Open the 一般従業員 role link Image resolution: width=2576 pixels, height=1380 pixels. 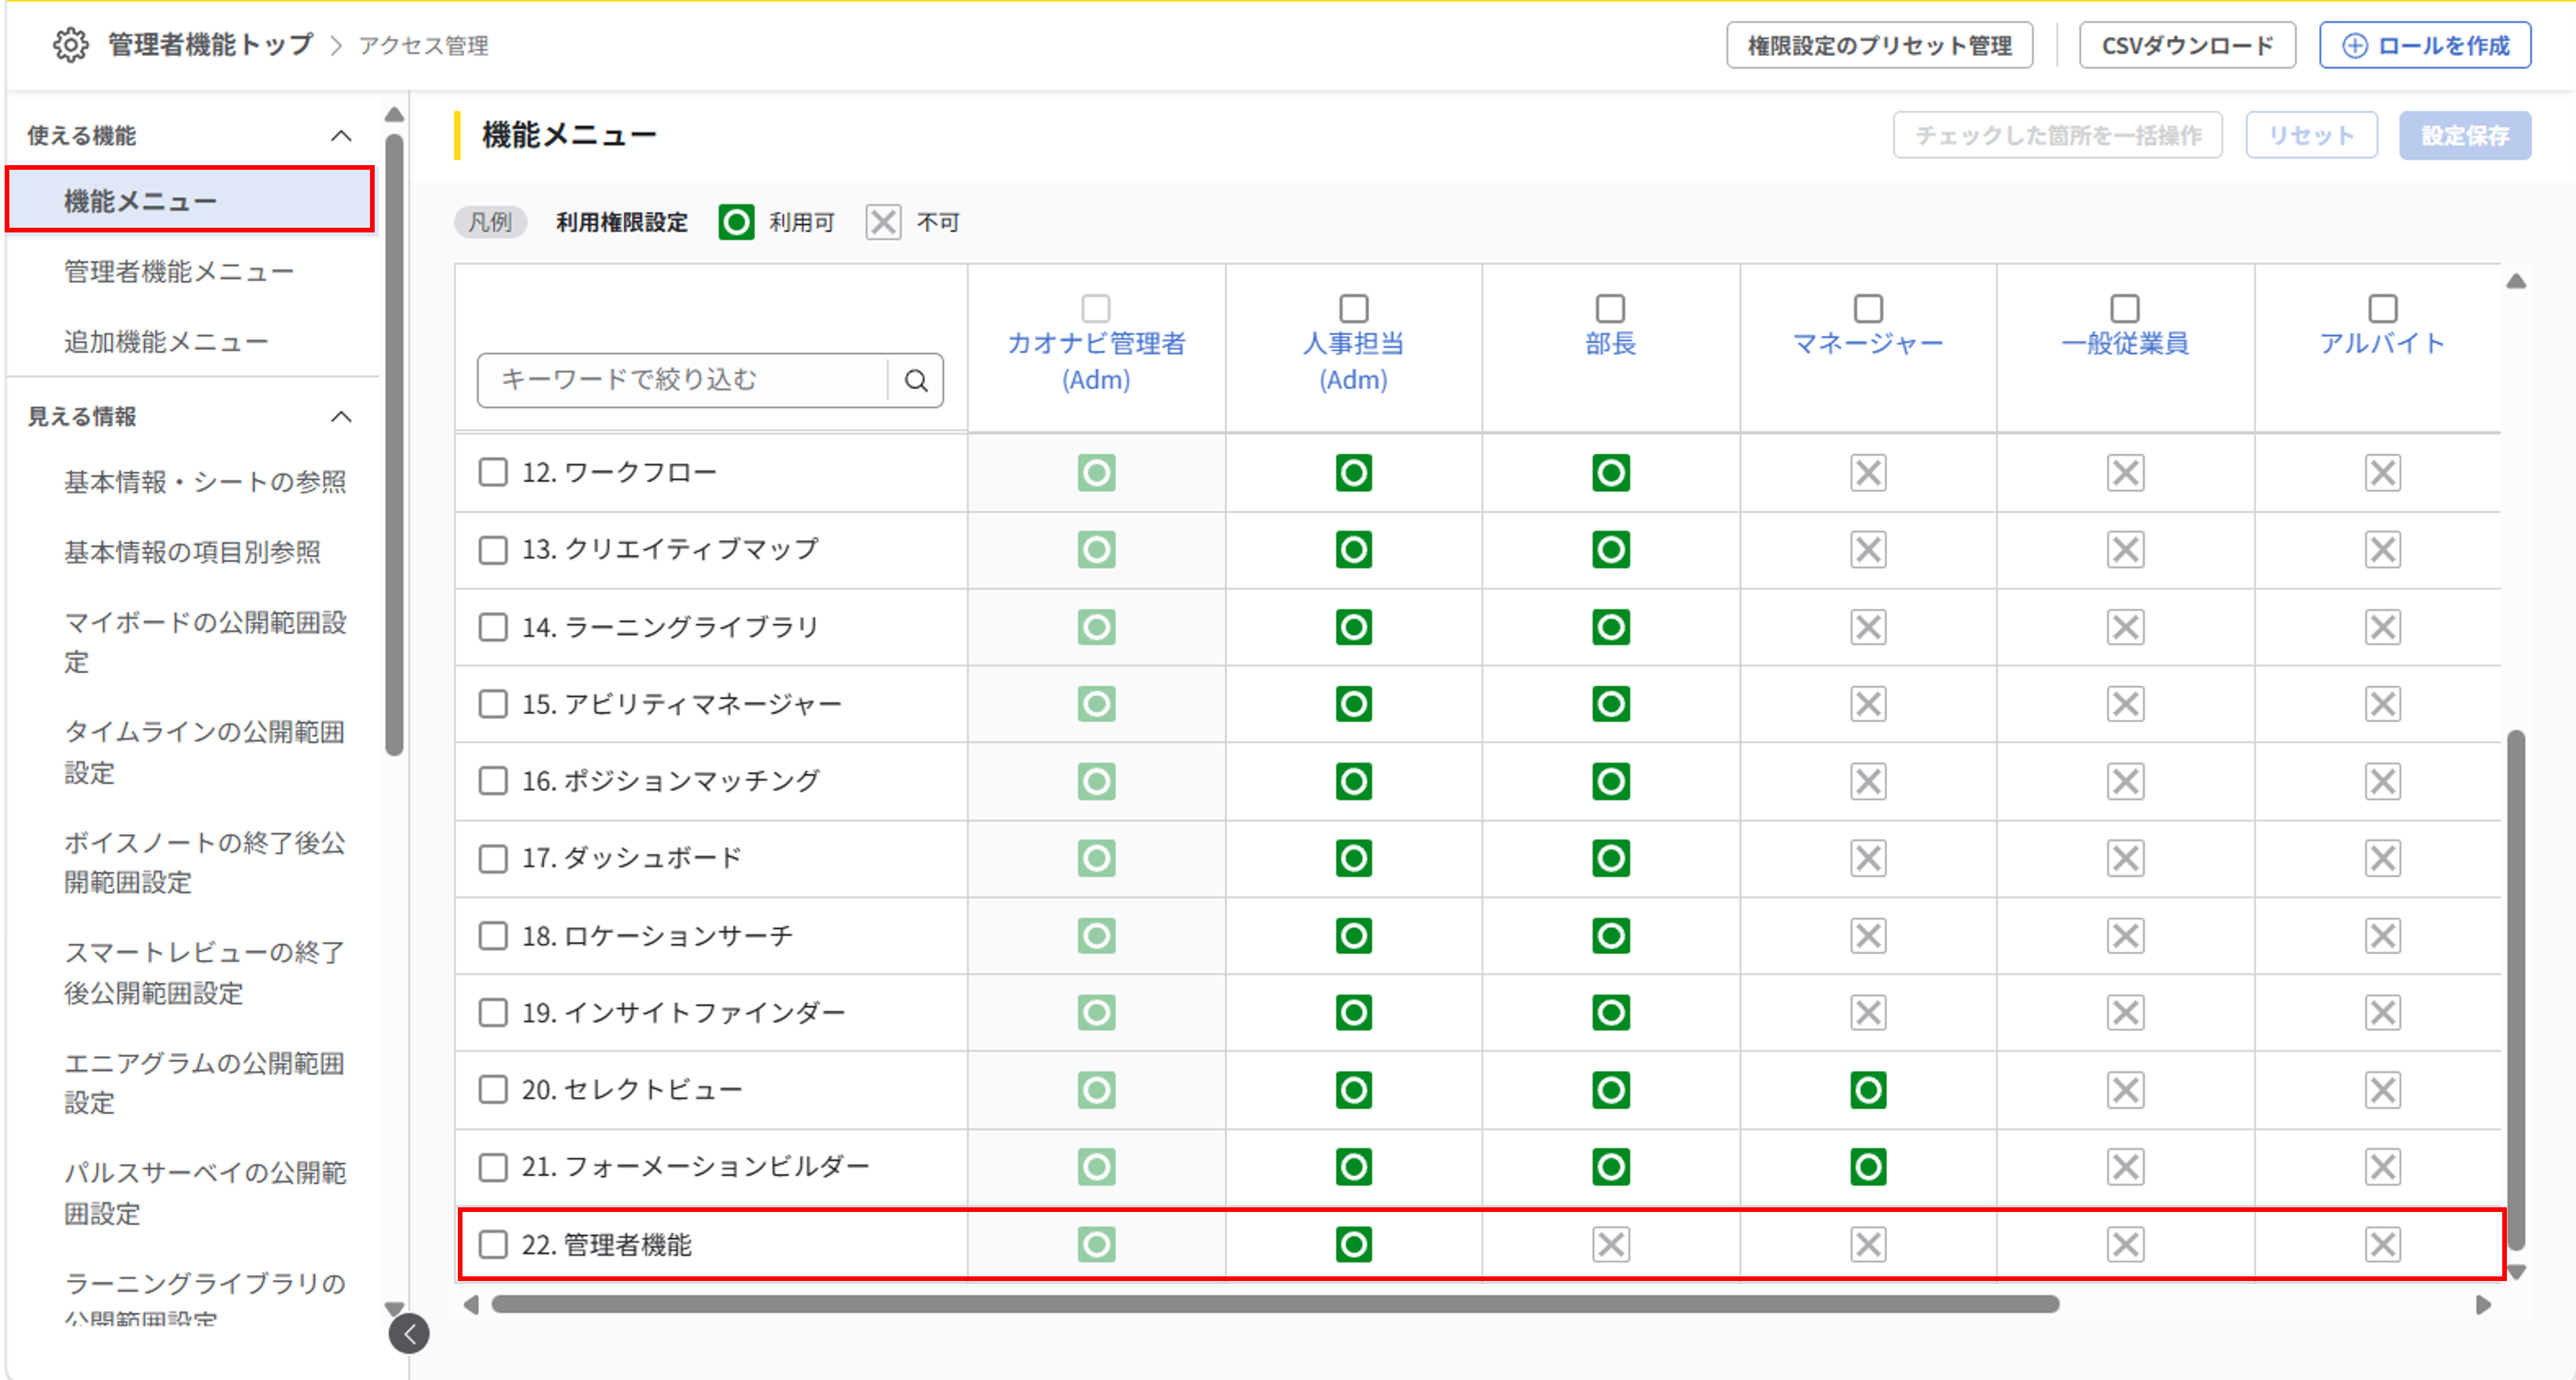click(x=2125, y=343)
